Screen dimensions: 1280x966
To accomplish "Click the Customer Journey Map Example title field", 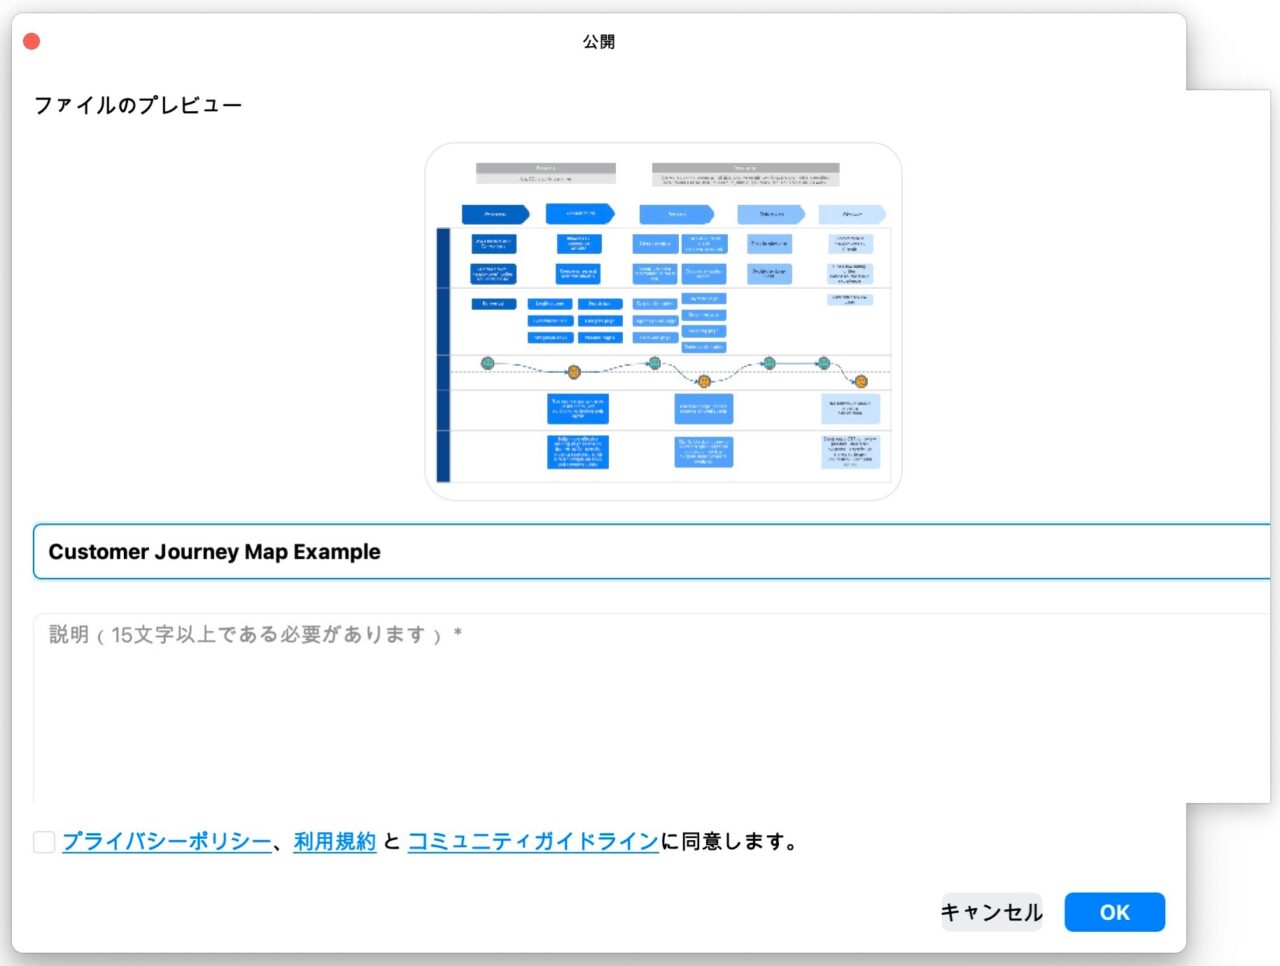I will pyautogui.click(x=400, y=551).
